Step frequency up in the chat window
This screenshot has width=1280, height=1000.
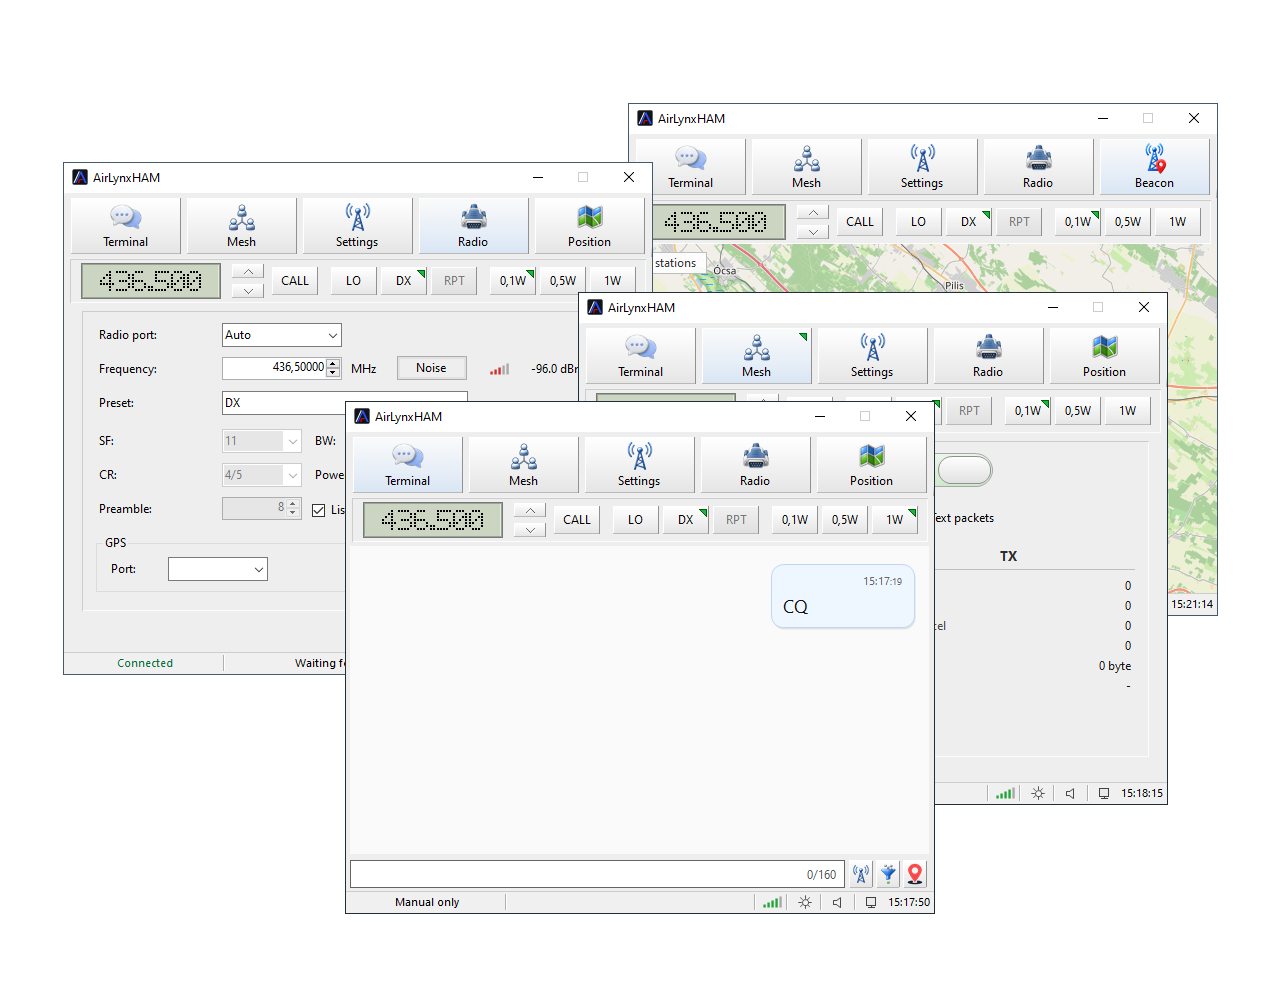point(530,510)
